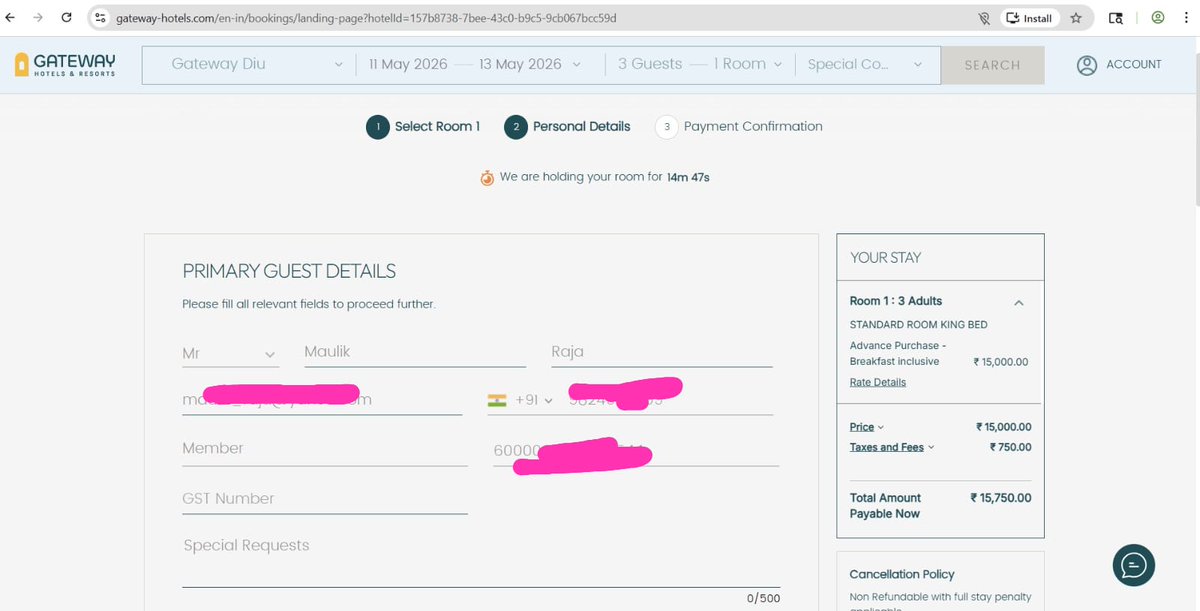
Task: Open the Mr title dropdown
Action: pyautogui.click(x=229, y=354)
